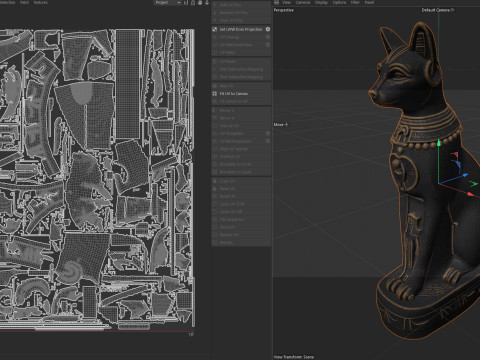Click the Perspective label in viewport
480x360 pixels.
pyautogui.click(x=284, y=10)
